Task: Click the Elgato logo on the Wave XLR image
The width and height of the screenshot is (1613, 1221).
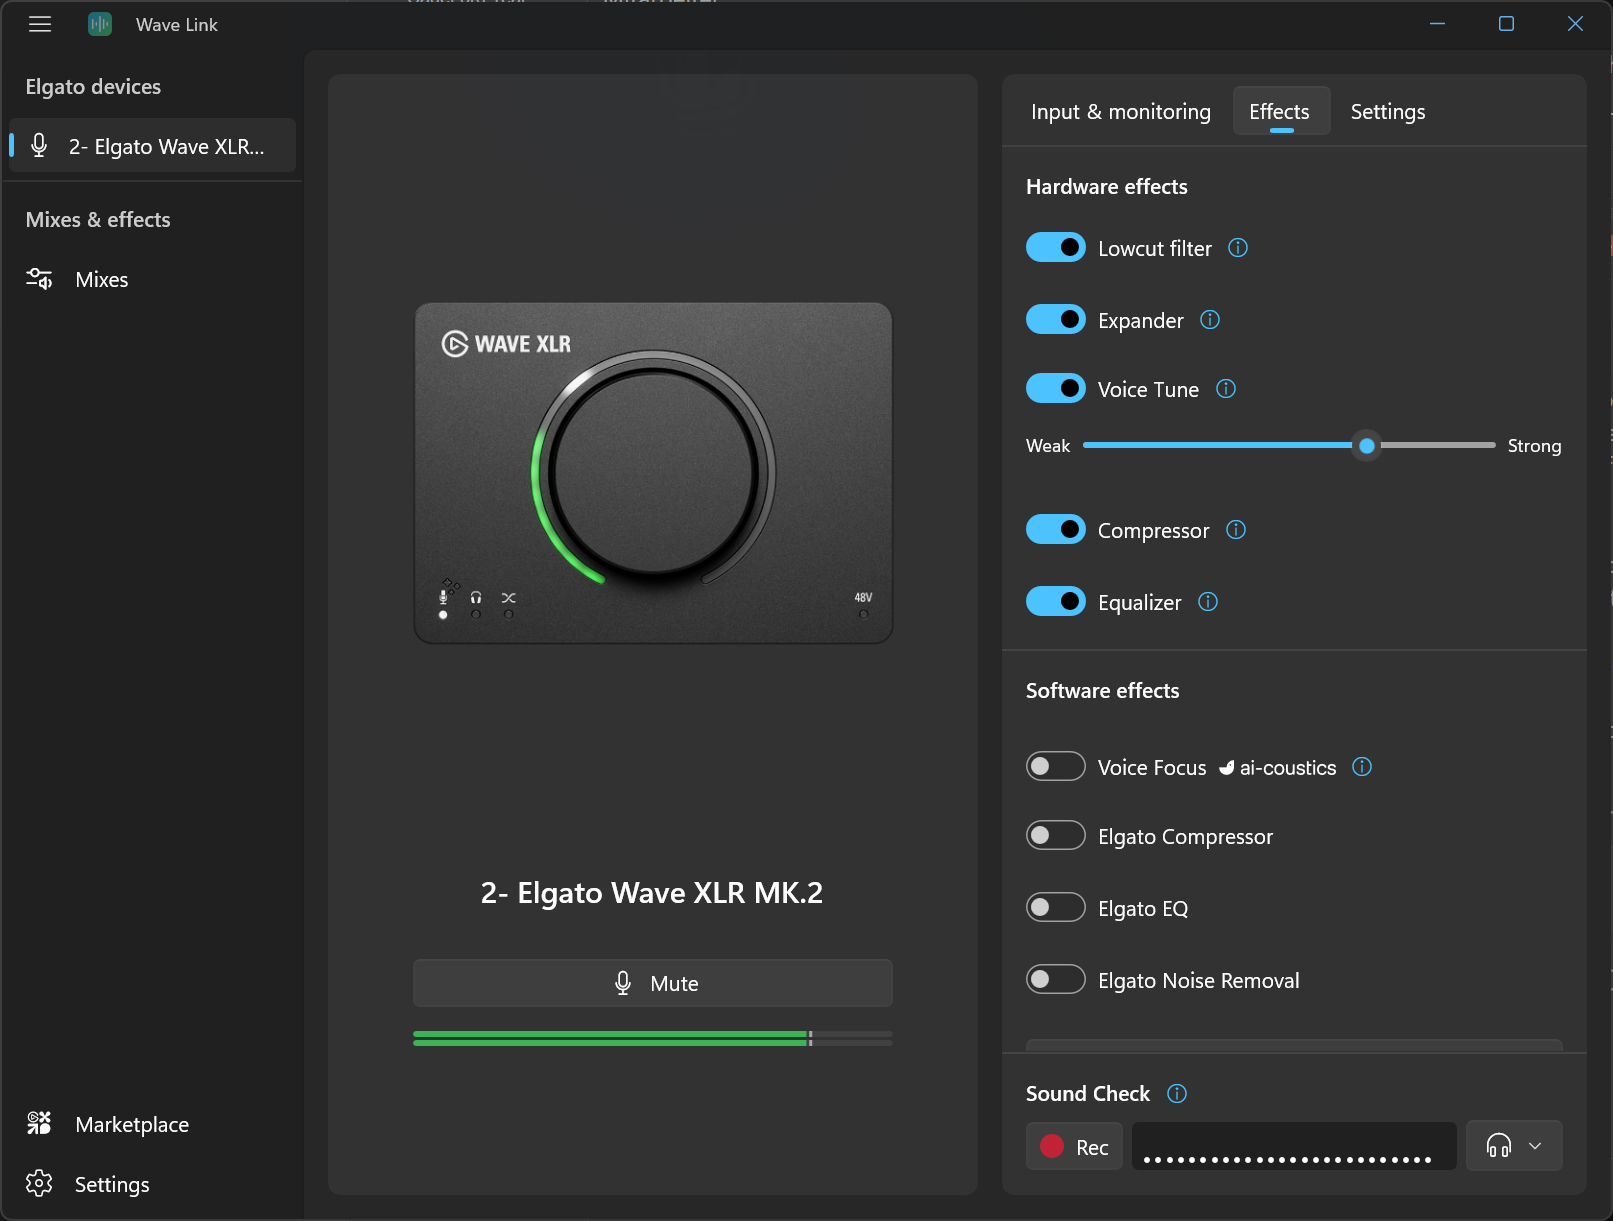Action: 455,344
